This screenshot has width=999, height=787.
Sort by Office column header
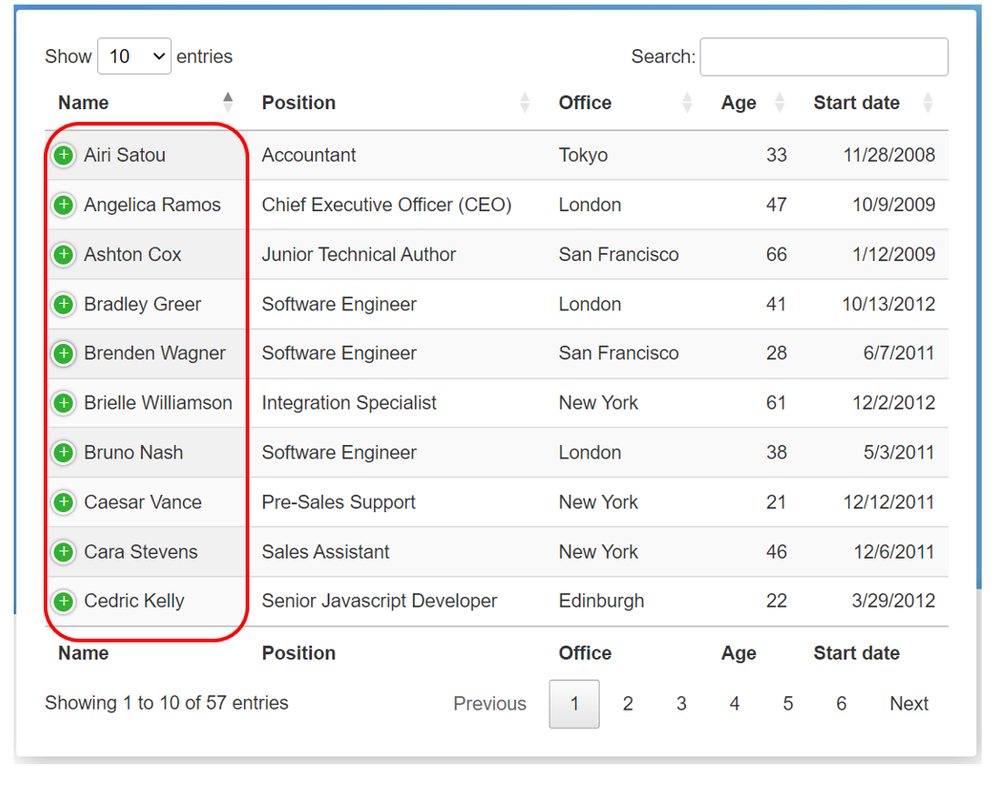pos(585,103)
